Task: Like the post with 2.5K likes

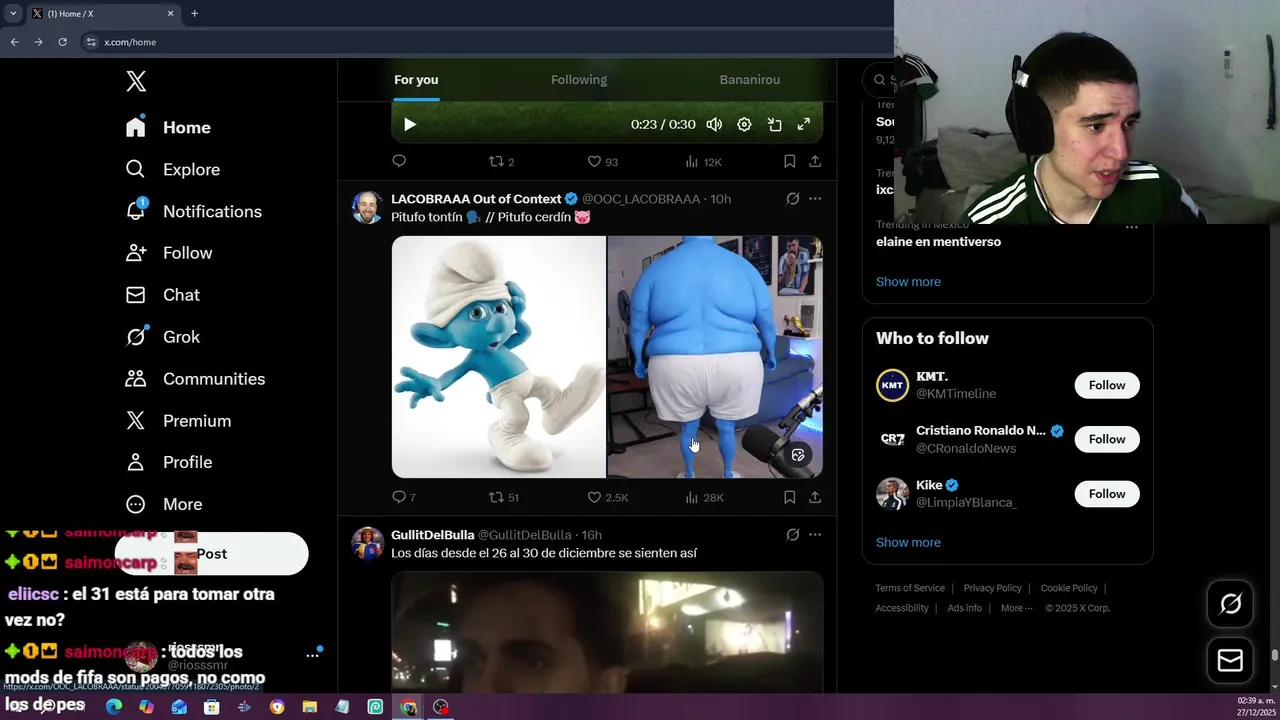Action: 607,497
